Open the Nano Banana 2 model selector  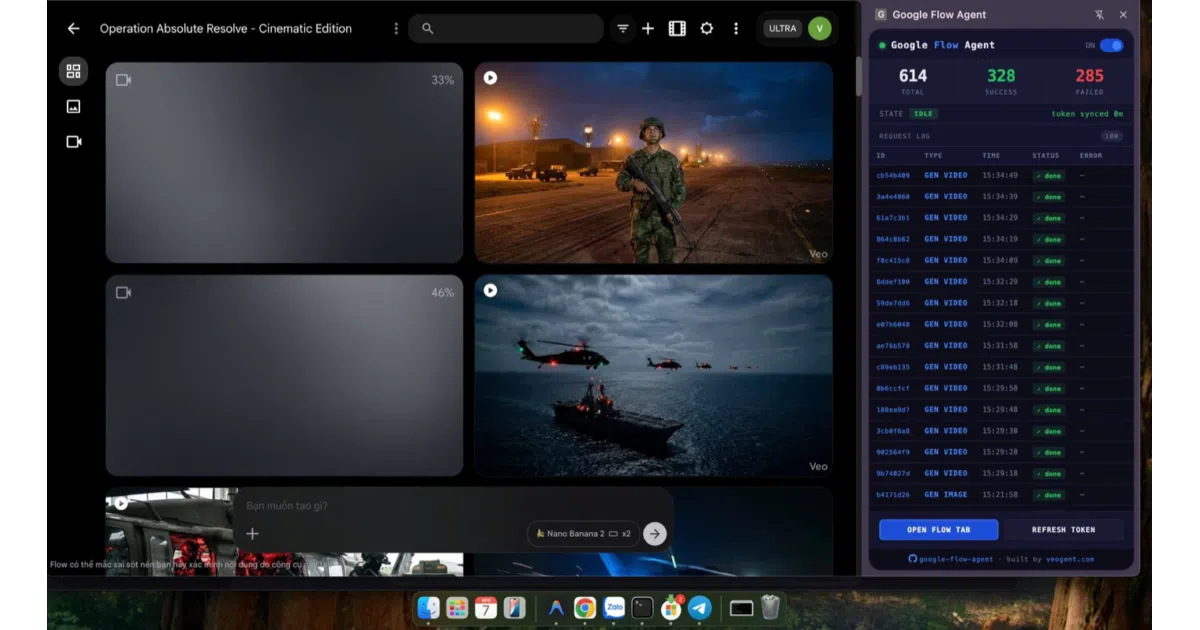click(x=583, y=534)
